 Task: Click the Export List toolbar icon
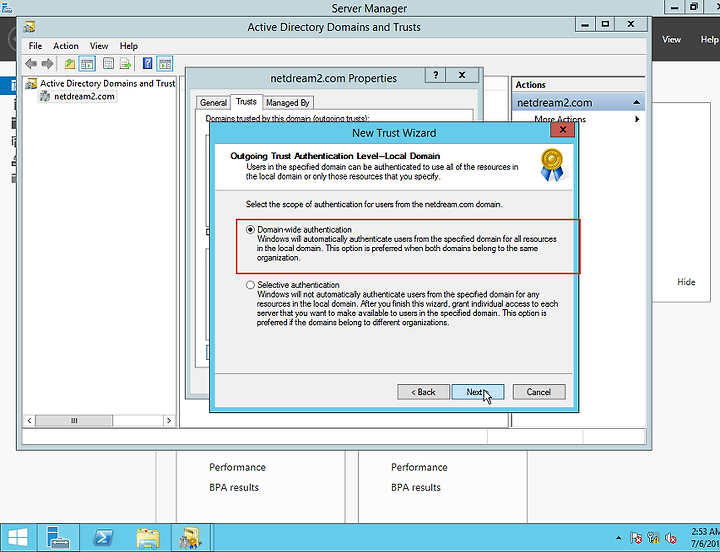coord(125,64)
